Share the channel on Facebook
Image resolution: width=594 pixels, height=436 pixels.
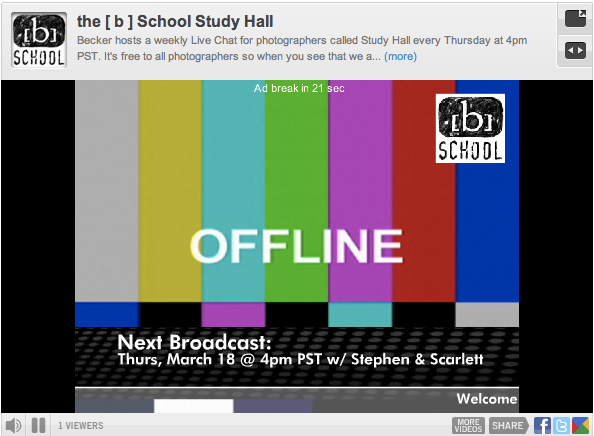click(x=542, y=425)
